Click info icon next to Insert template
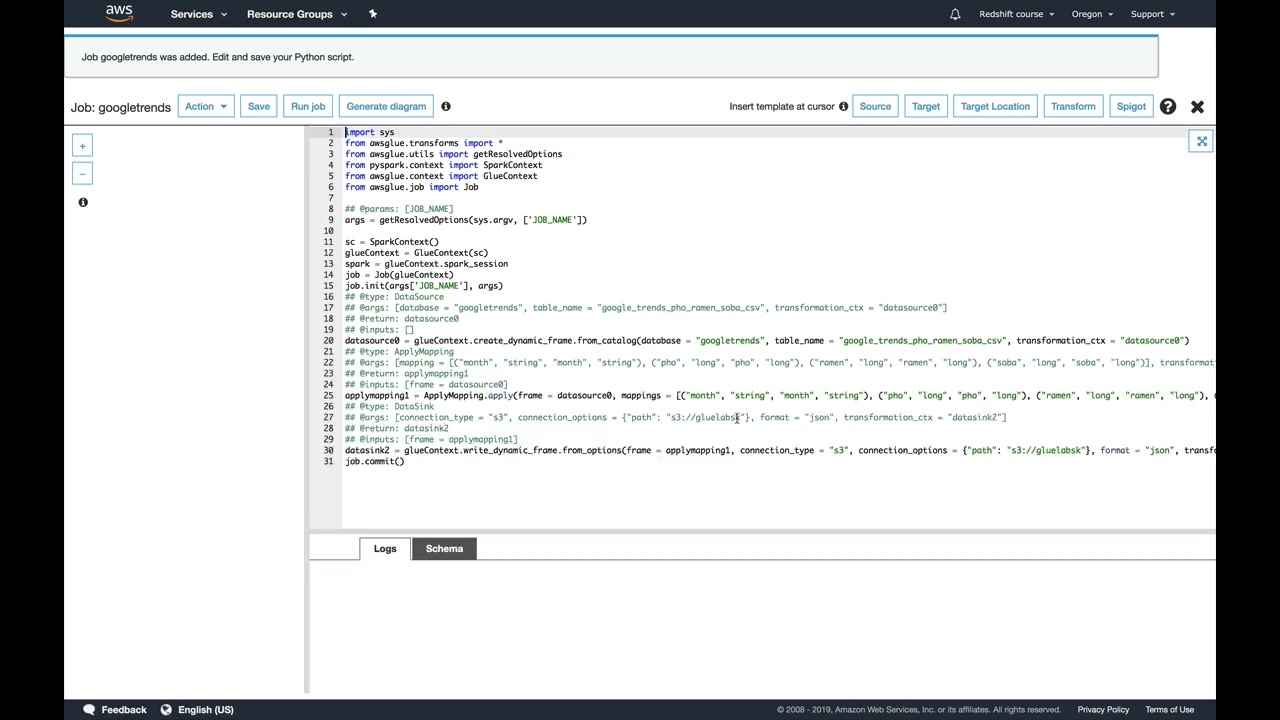The width and height of the screenshot is (1280, 720). (843, 106)
